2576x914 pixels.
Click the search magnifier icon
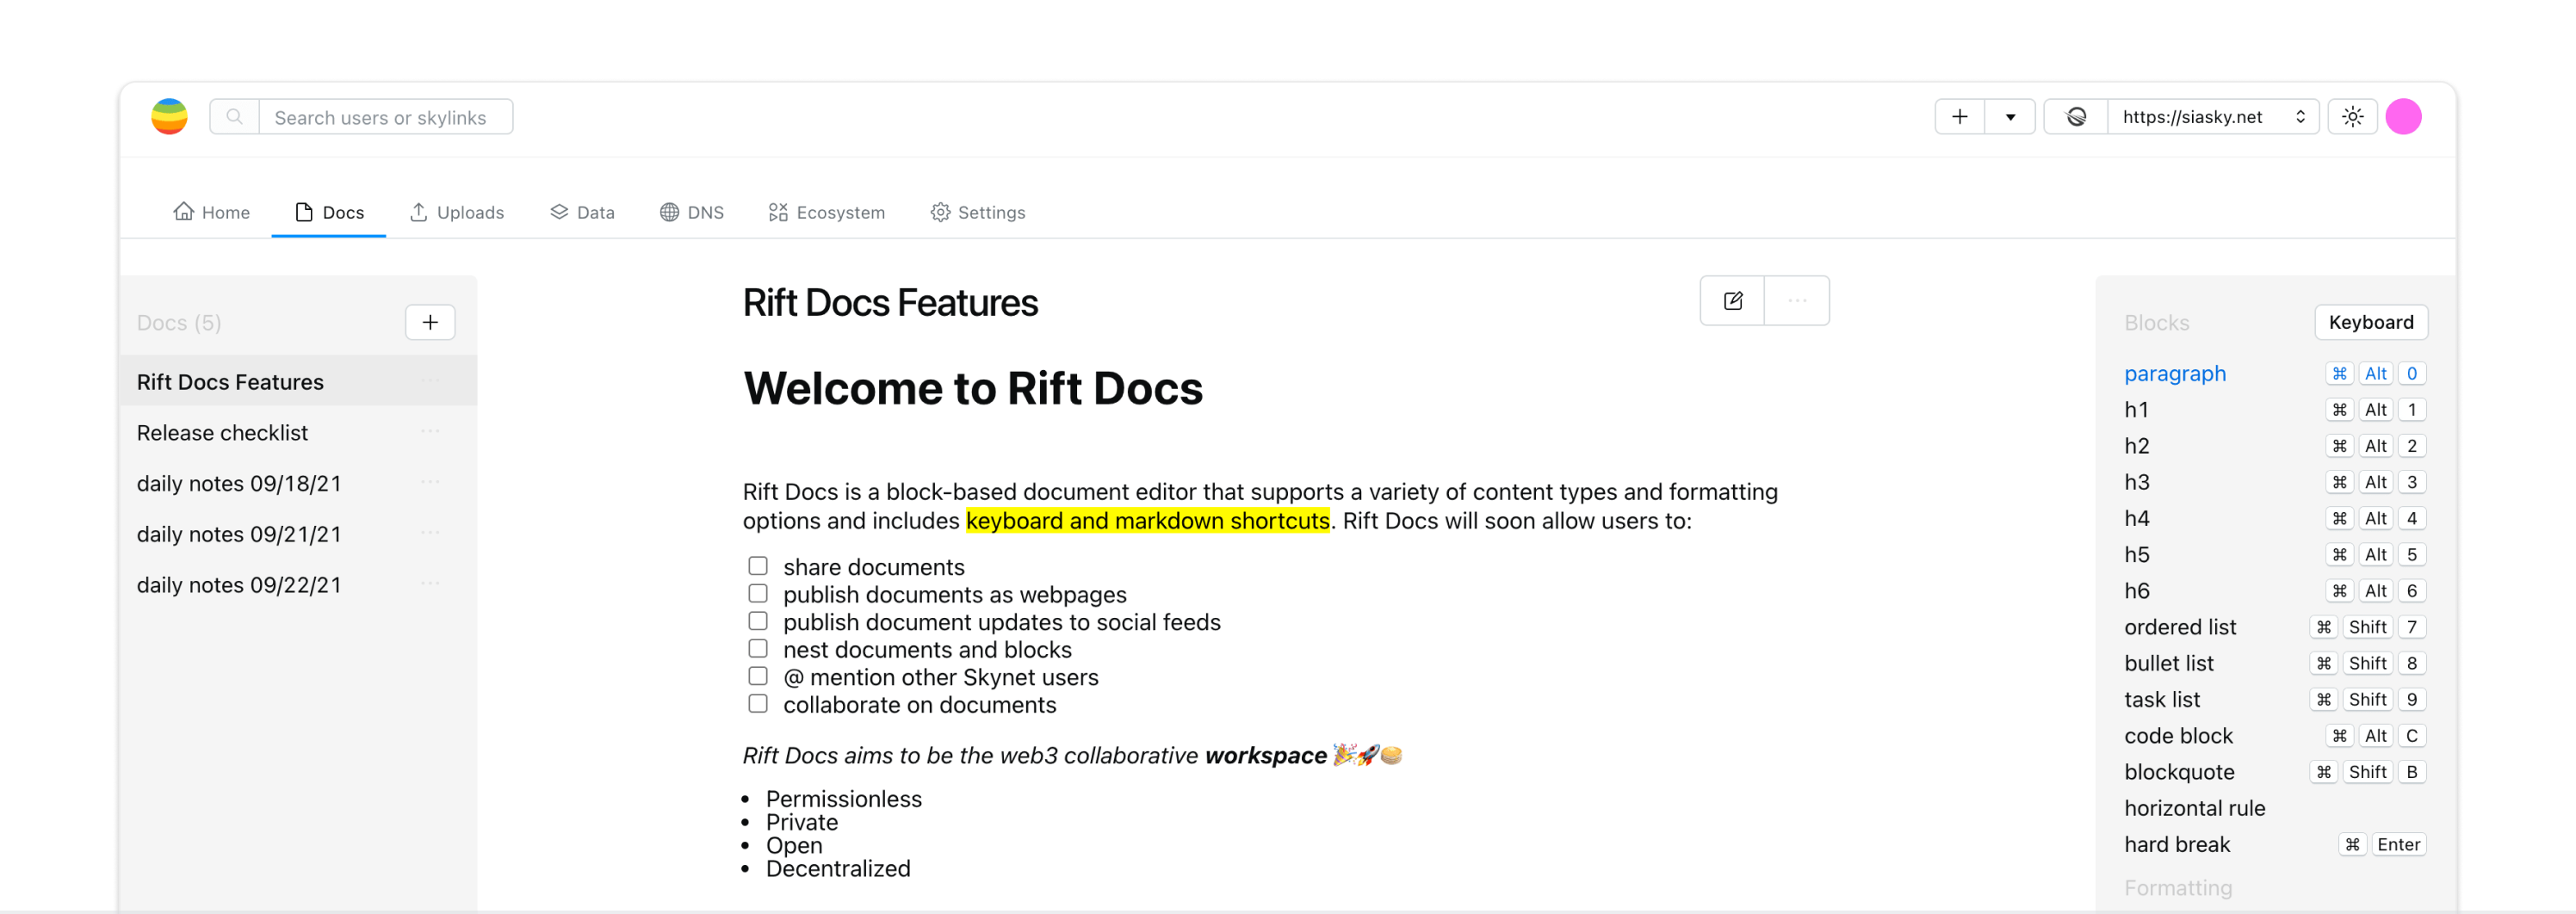234,117
